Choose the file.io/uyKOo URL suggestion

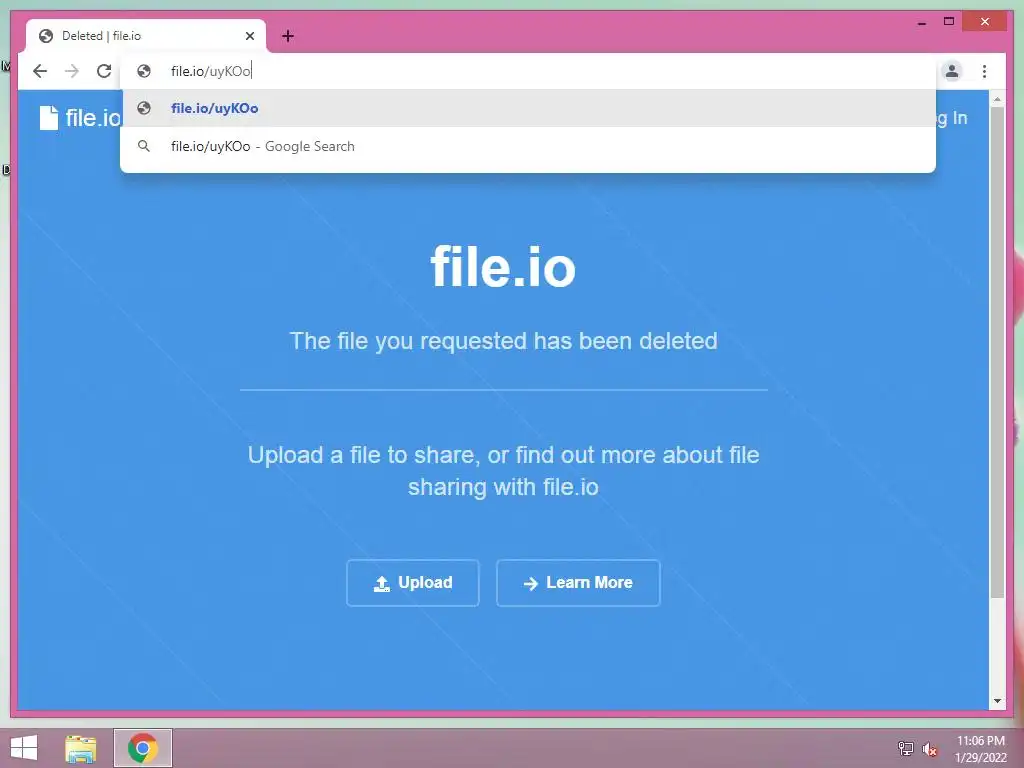tap(528, 108)
